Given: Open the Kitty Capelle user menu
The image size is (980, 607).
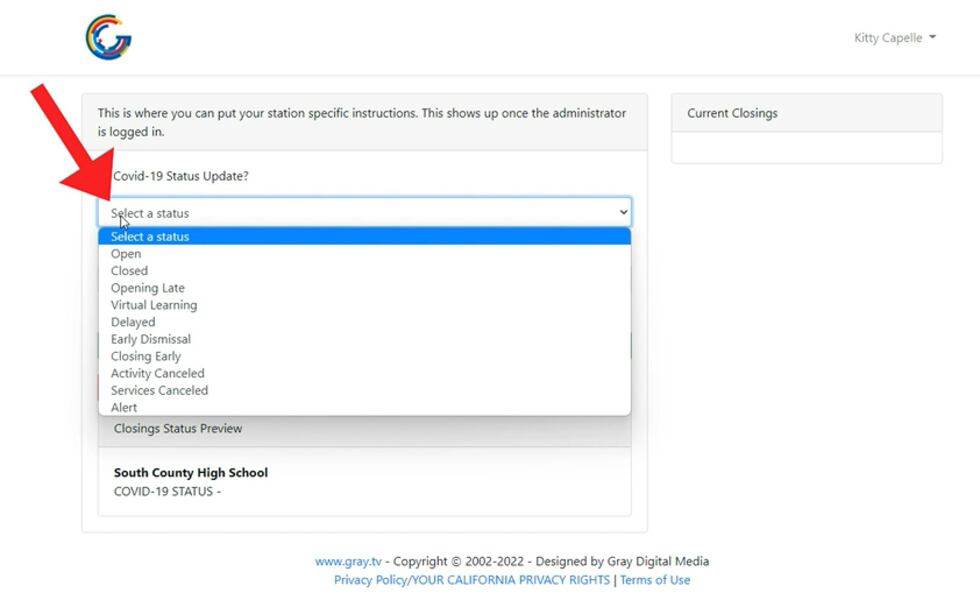Looking at the screenshot, I should (x=894, y=38).
